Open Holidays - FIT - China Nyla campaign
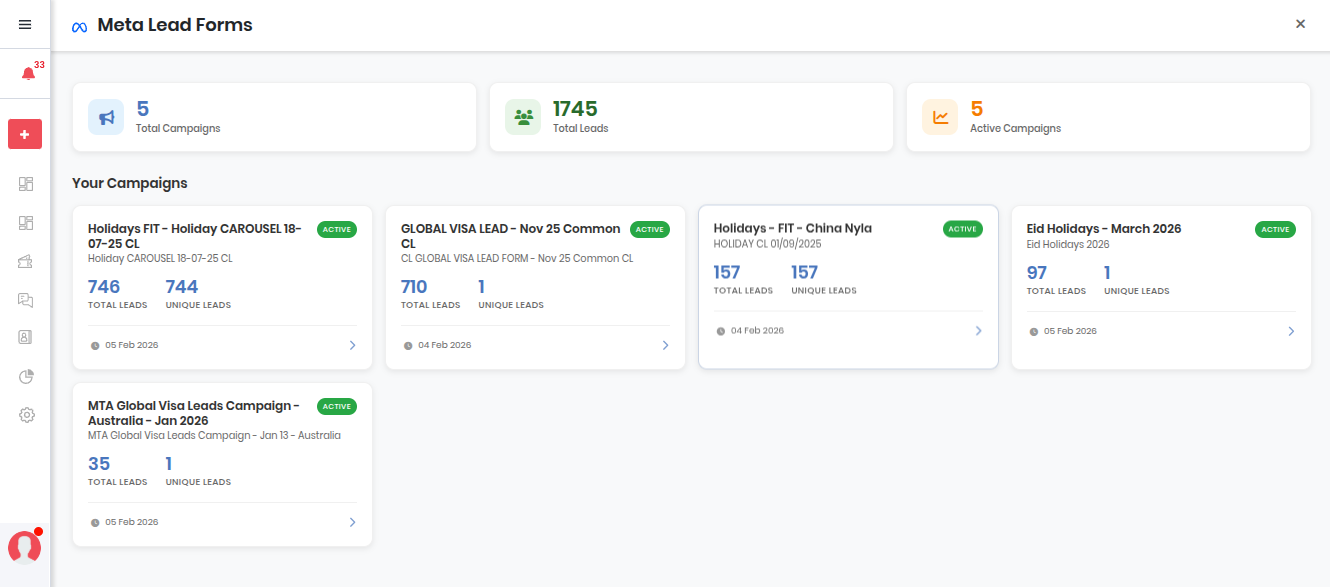This screenshot has width=1330, height=587. coord(792,228)
